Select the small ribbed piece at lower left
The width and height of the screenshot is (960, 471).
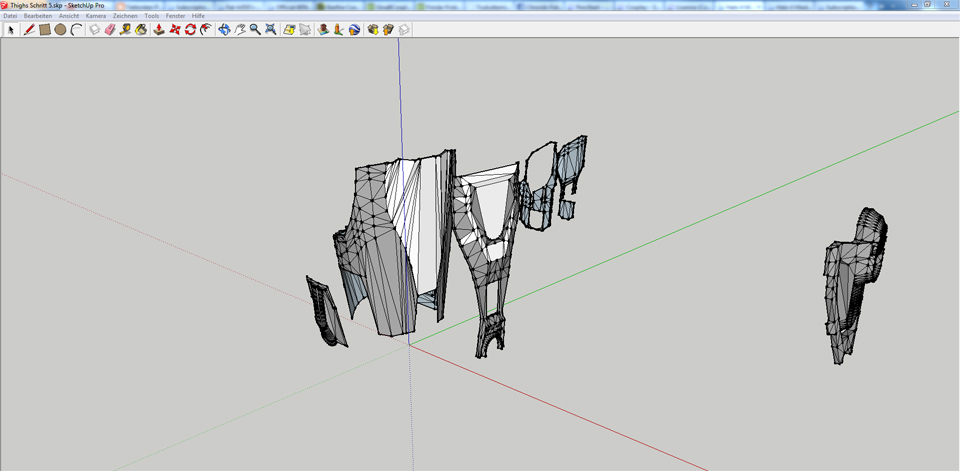tap(326, 311)
